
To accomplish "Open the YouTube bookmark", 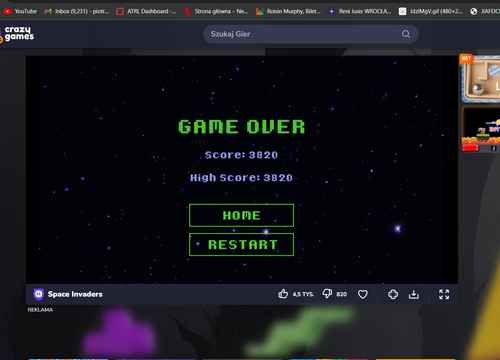I will tap(20, 11).
